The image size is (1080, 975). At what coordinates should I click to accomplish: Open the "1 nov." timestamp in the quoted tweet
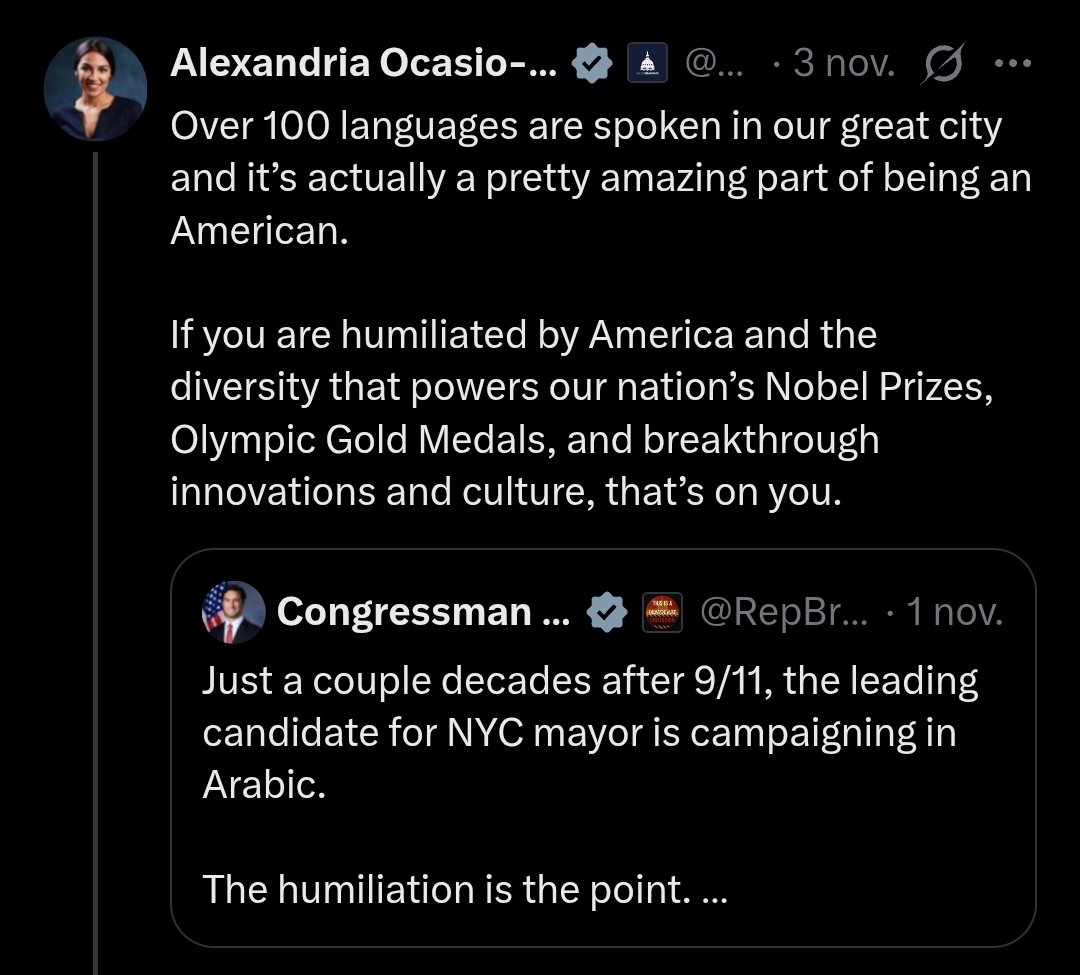pos(953,612)
